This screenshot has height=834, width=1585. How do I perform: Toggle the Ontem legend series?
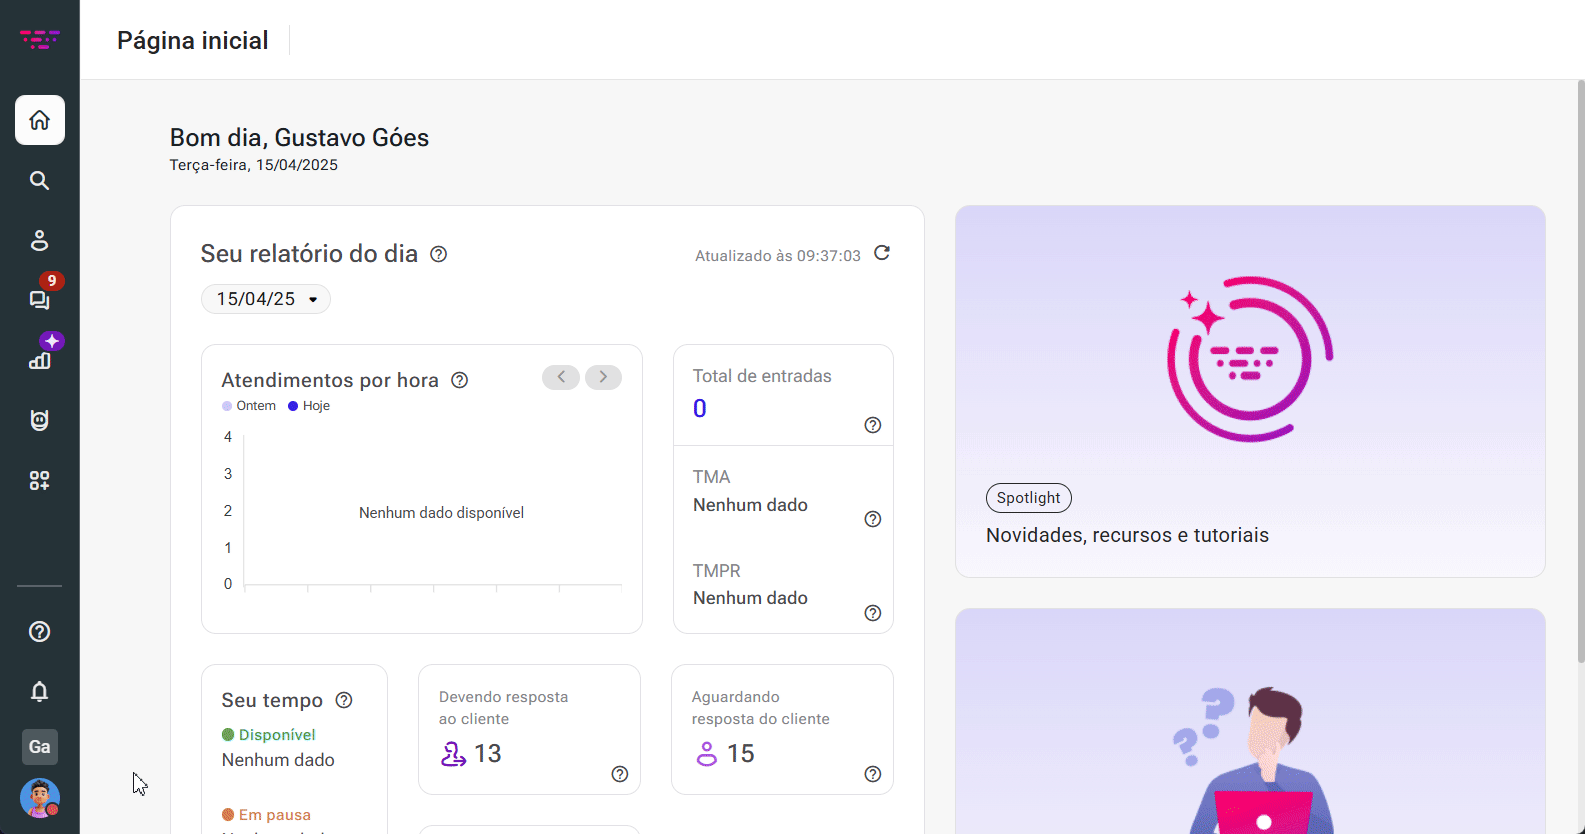[249, 406]
